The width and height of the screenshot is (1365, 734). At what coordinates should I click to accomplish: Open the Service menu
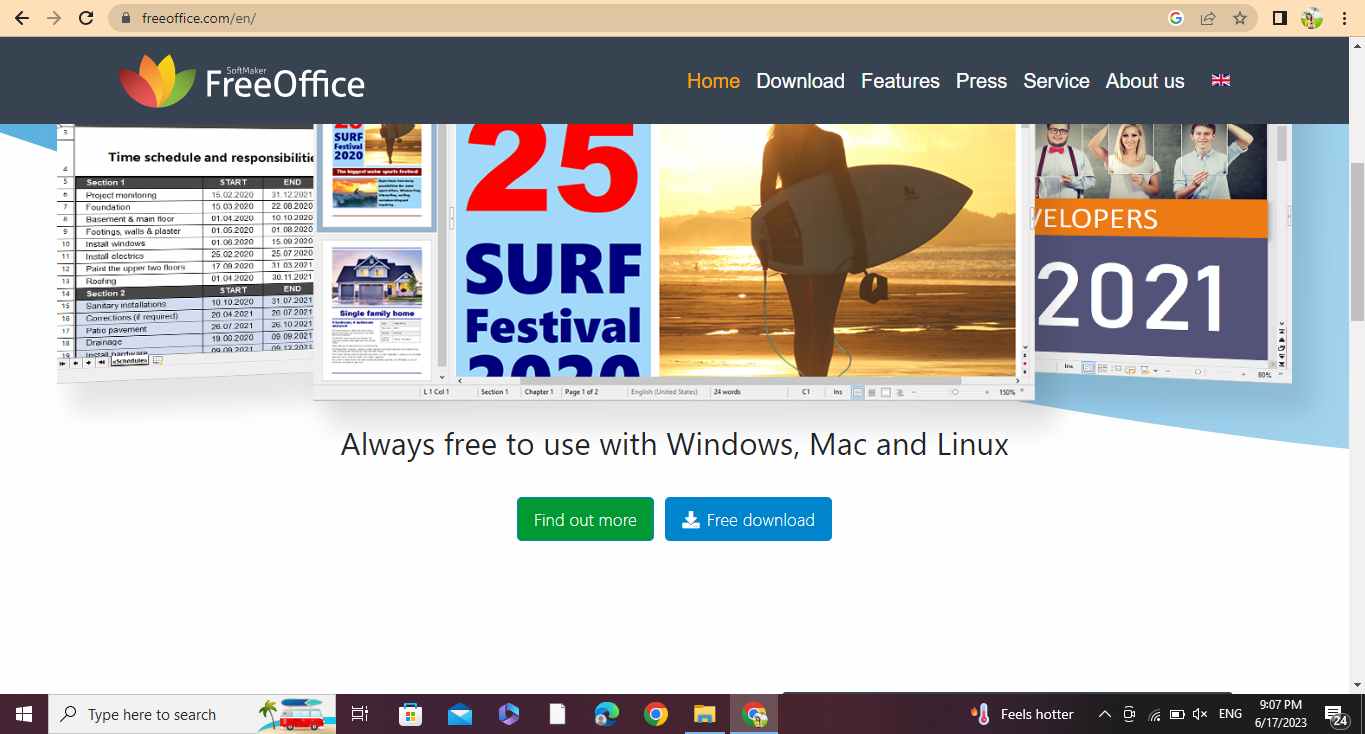coord(1056,81)
